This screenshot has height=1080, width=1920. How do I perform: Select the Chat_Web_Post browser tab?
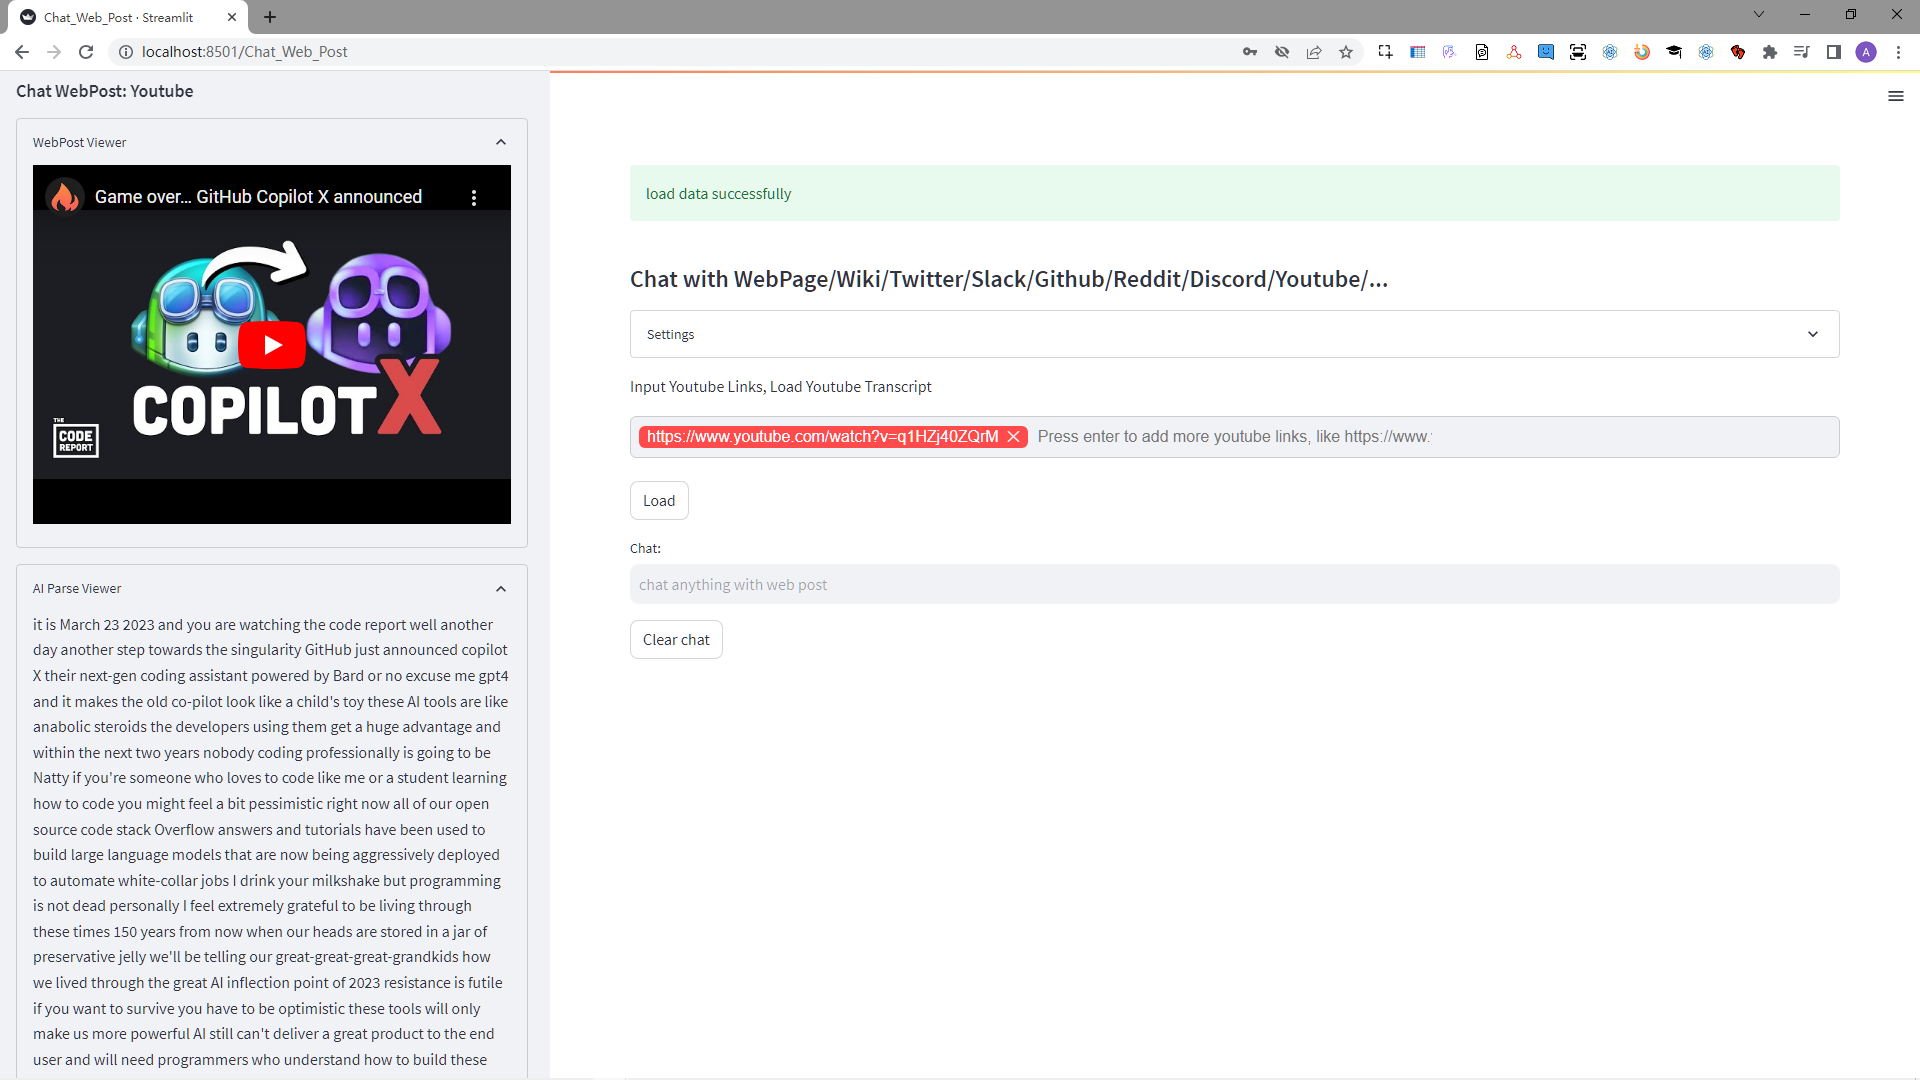click(120, 17)
